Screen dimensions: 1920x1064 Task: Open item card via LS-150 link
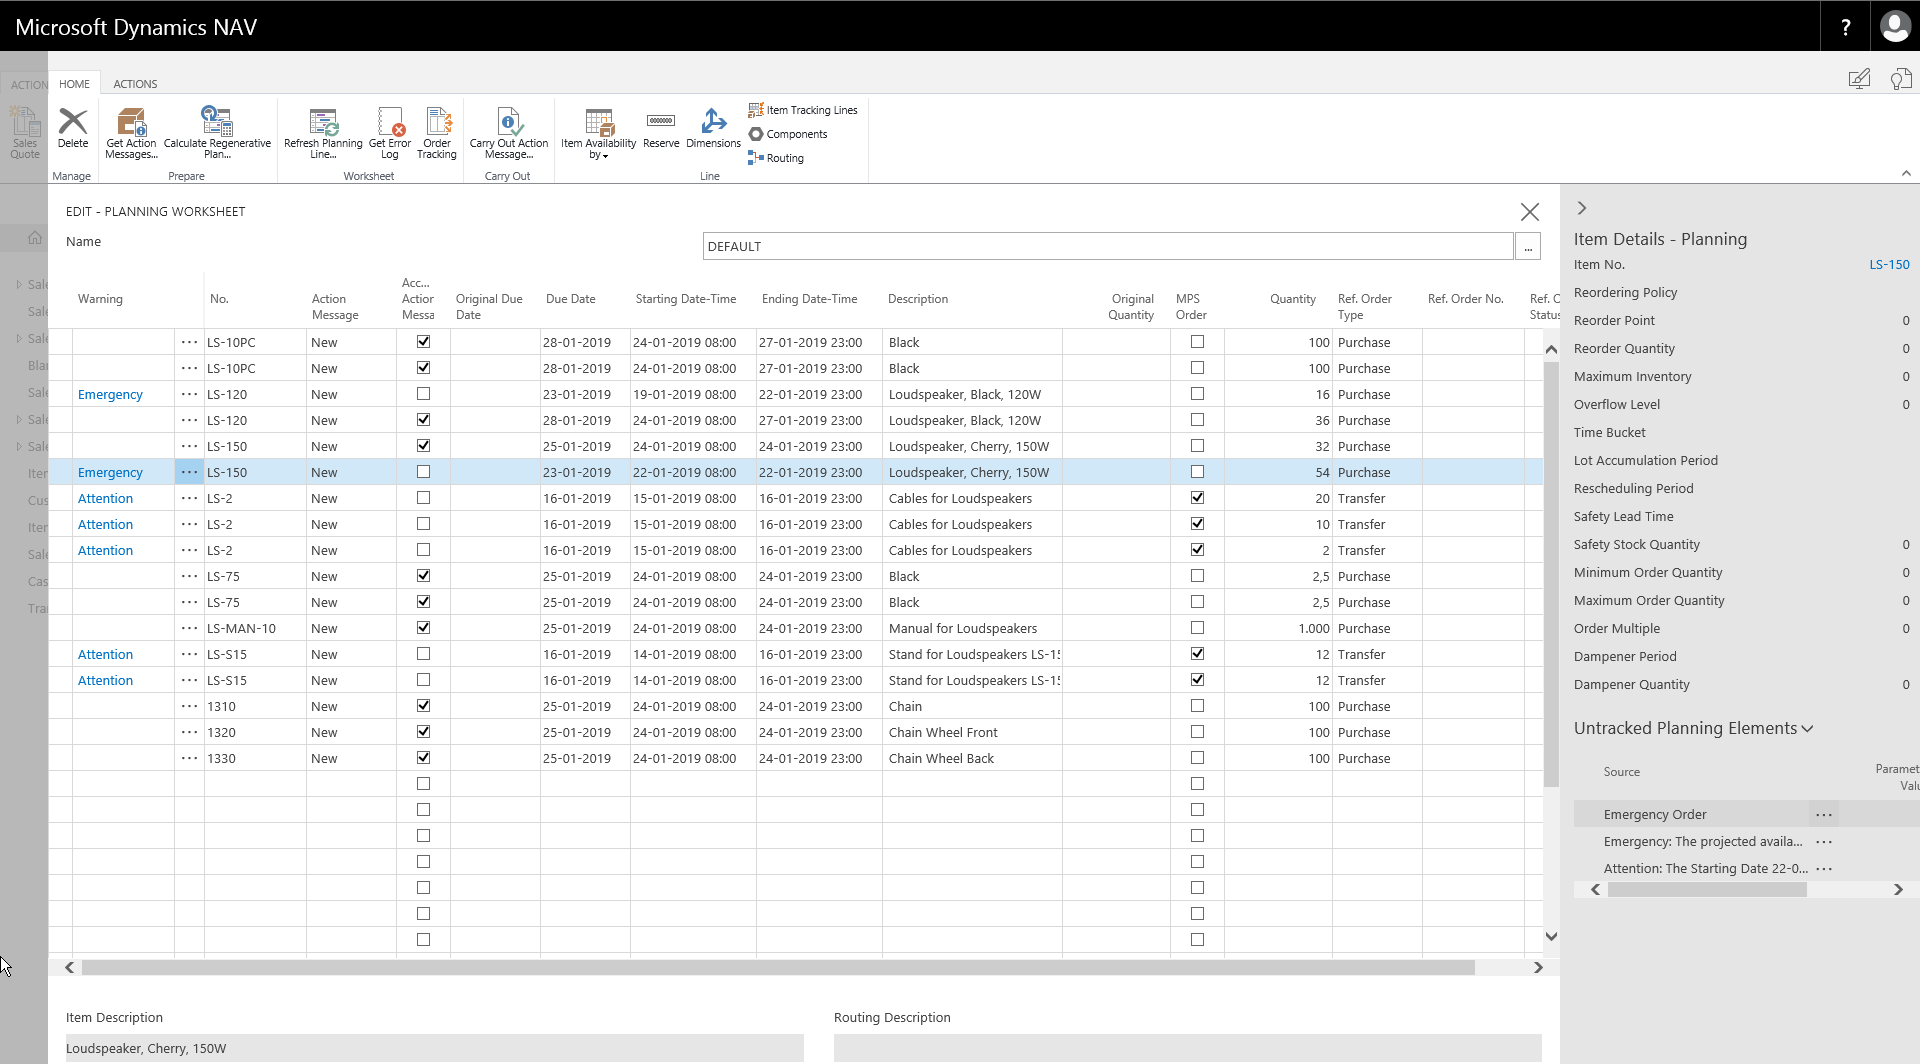tap(1888, 264)
